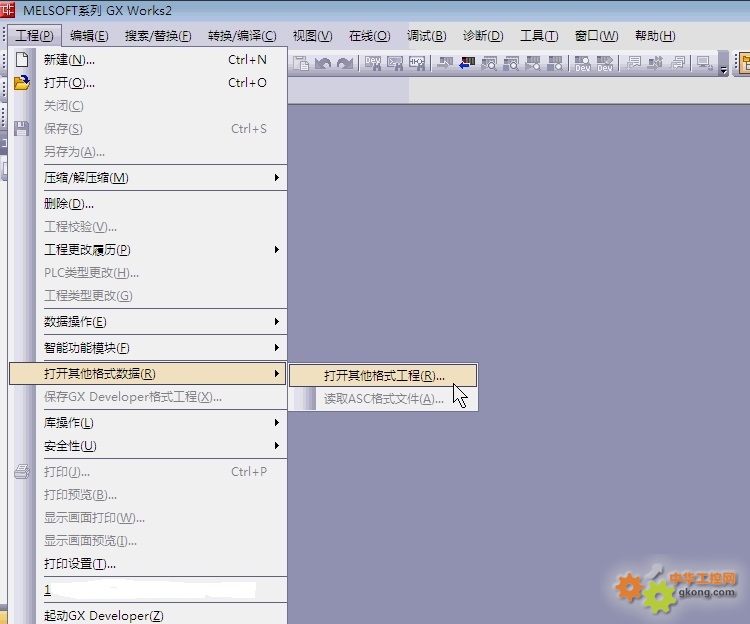Expand 打开其他格式数据(R) submenu arrow
The height and width of the screenshot is (624, 750).
(276, 373)
